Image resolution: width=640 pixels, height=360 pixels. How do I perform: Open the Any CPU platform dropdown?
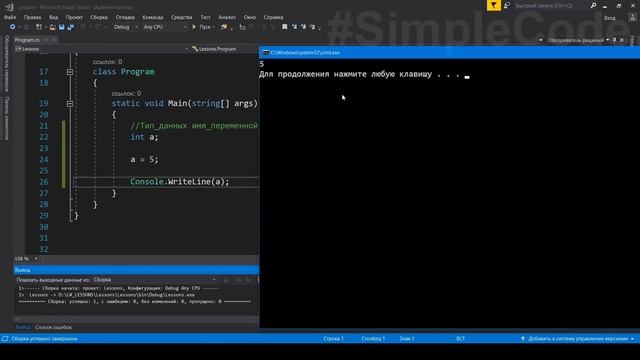pyautogui.click(x=164, y=27)
